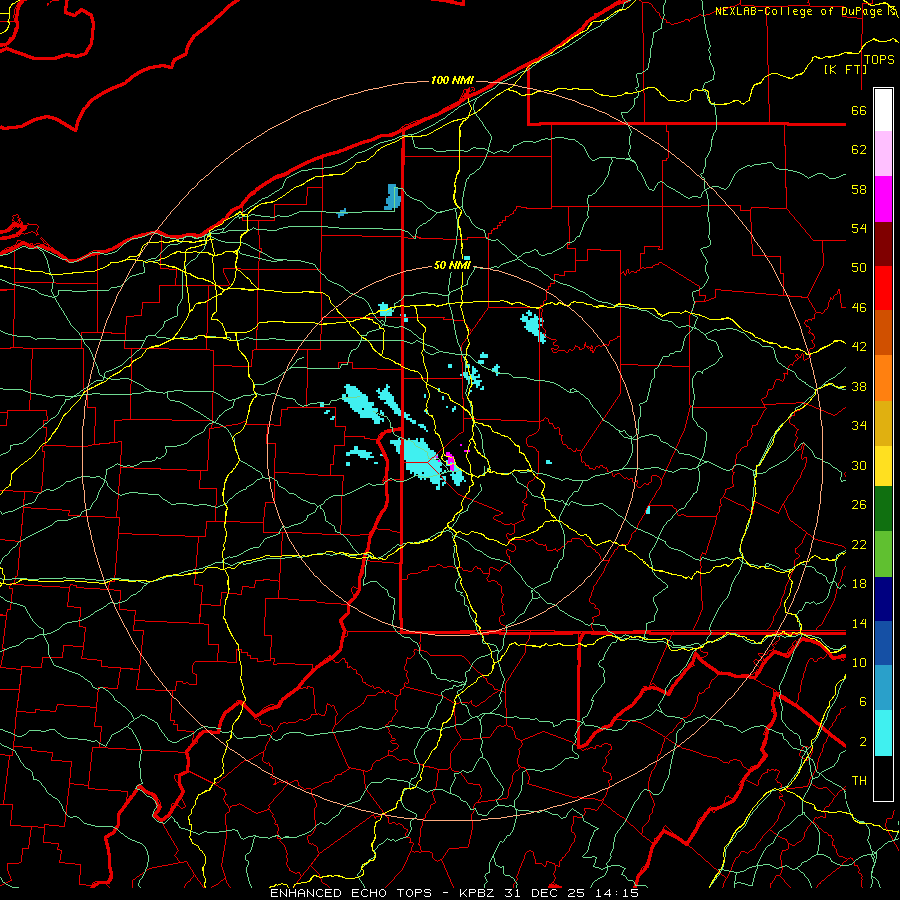
Task: Click the 26 value on legend
Action: [859, 505]
